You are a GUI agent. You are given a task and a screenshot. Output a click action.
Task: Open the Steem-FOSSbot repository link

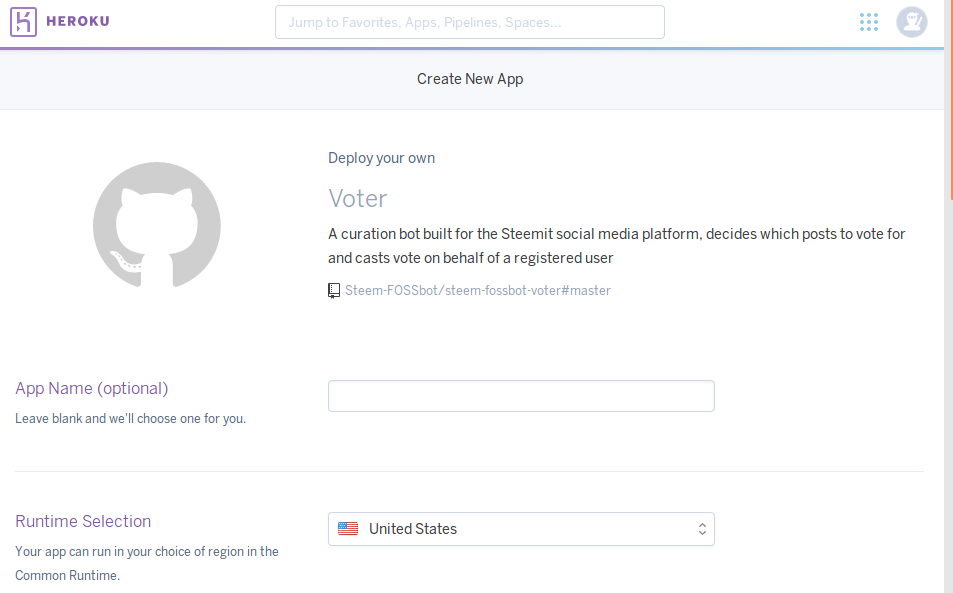pyautogui.click(x=476, y=290)
